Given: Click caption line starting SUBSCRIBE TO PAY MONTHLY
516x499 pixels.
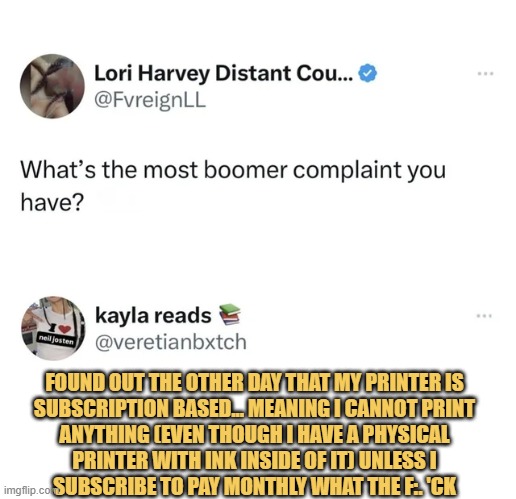Looking at the screenshot, I should (x=256, y=486).
